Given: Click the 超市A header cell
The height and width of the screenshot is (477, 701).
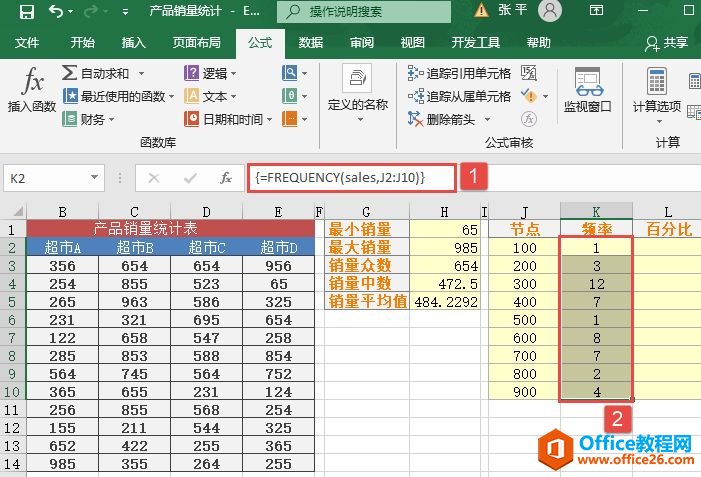Looking at the screenshot, I should click(x=63, y=247).
